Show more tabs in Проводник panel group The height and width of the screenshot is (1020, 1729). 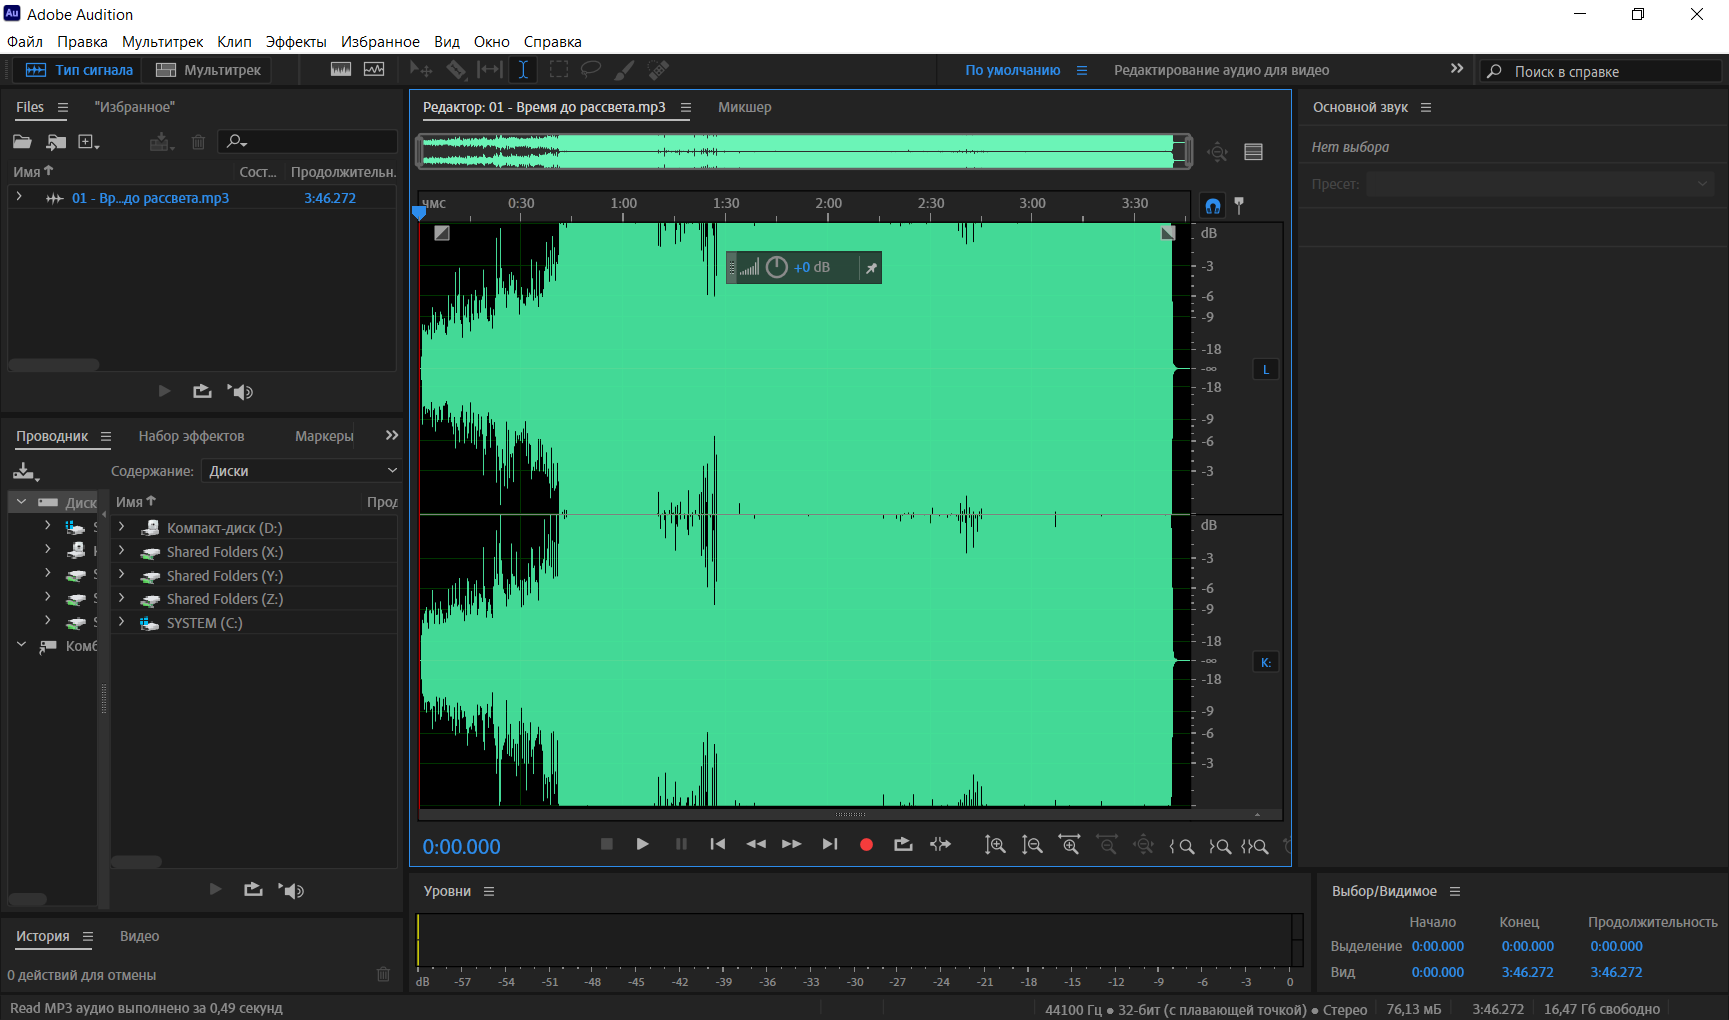point(391,435)
